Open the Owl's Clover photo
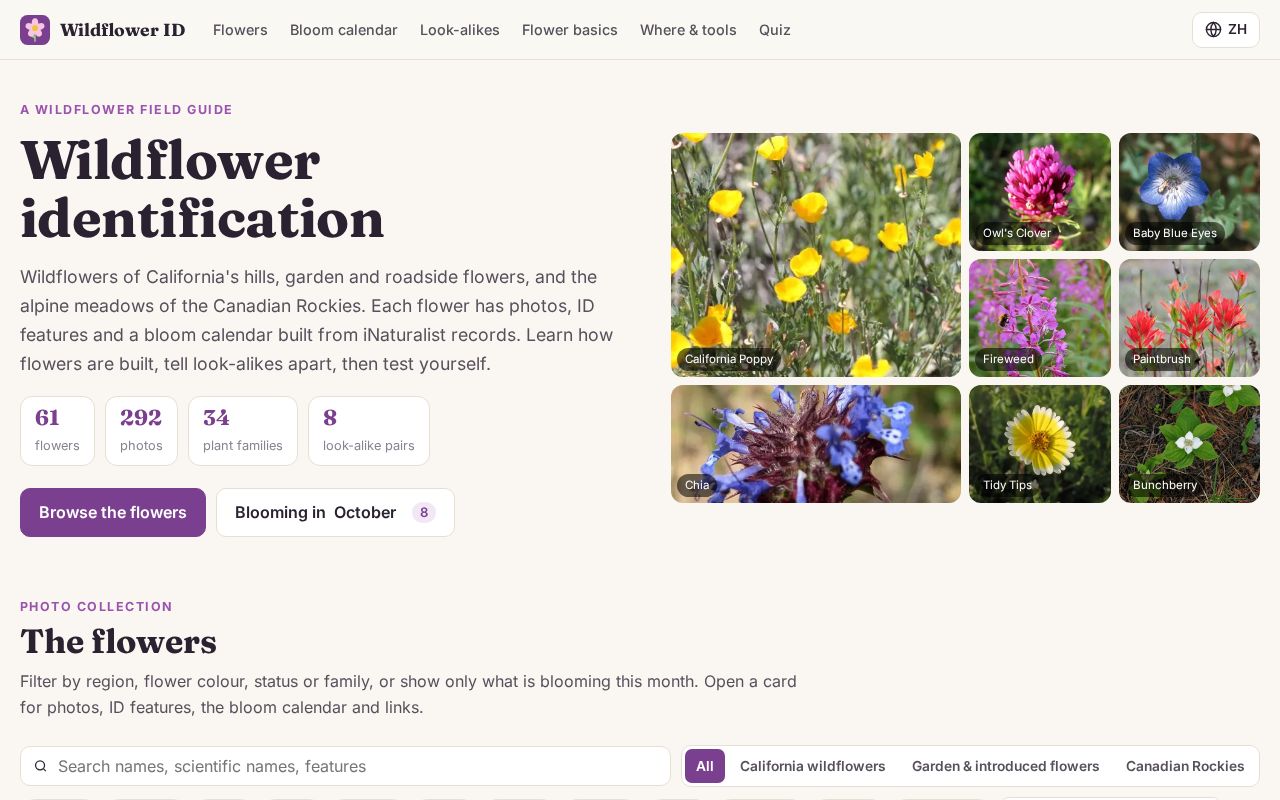 [x=1040, y=192]
